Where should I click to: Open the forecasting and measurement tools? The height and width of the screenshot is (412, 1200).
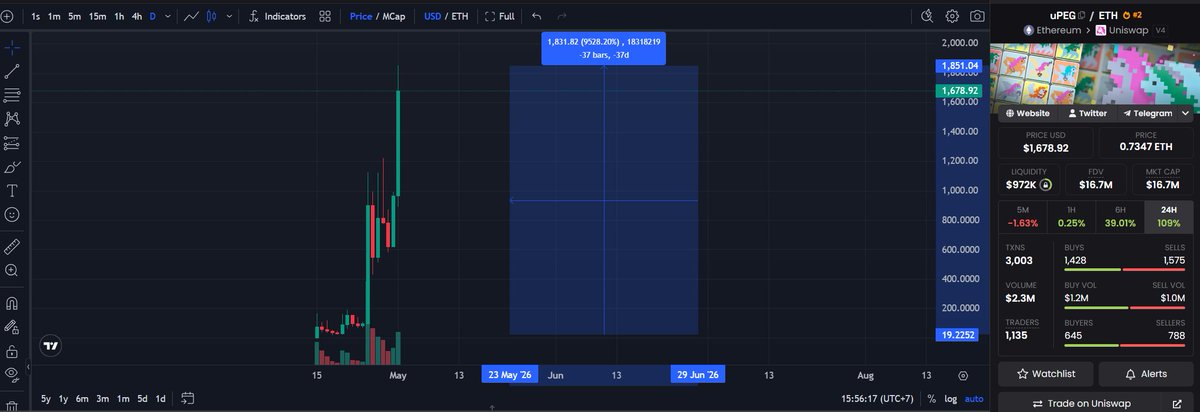(12, 143)
